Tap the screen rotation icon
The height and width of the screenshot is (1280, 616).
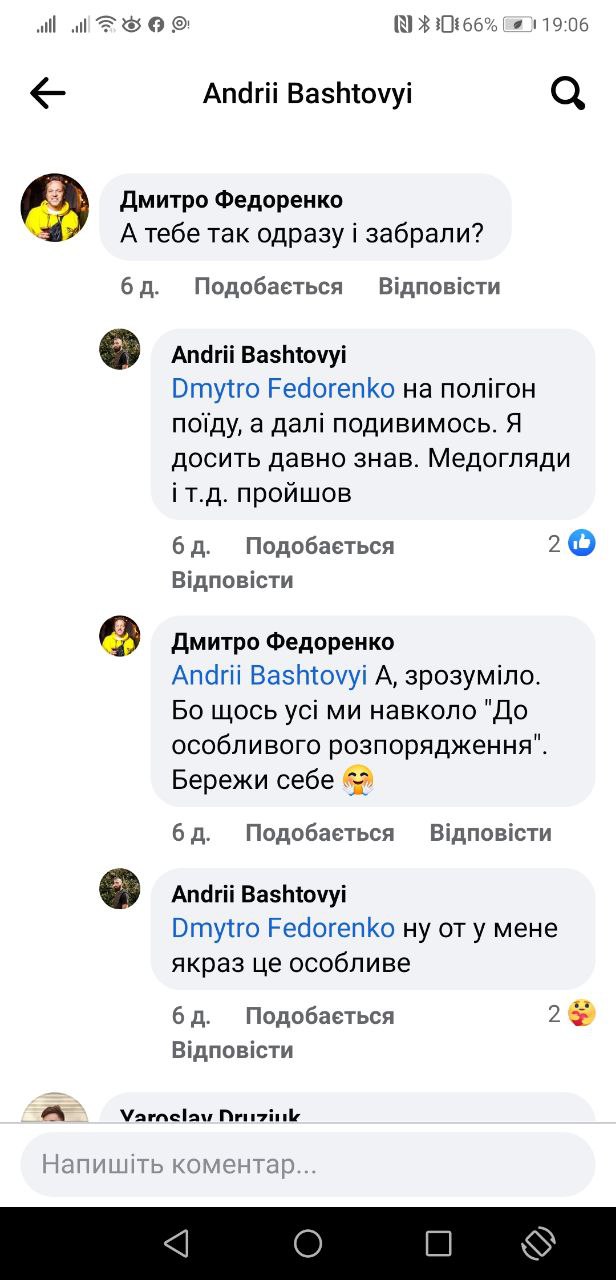click(538, 1243)
